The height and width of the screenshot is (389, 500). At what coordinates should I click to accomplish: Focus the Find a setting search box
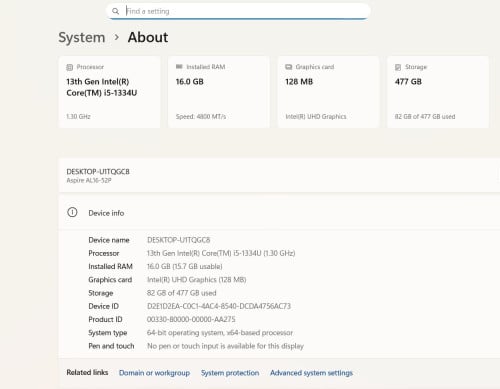238,11
